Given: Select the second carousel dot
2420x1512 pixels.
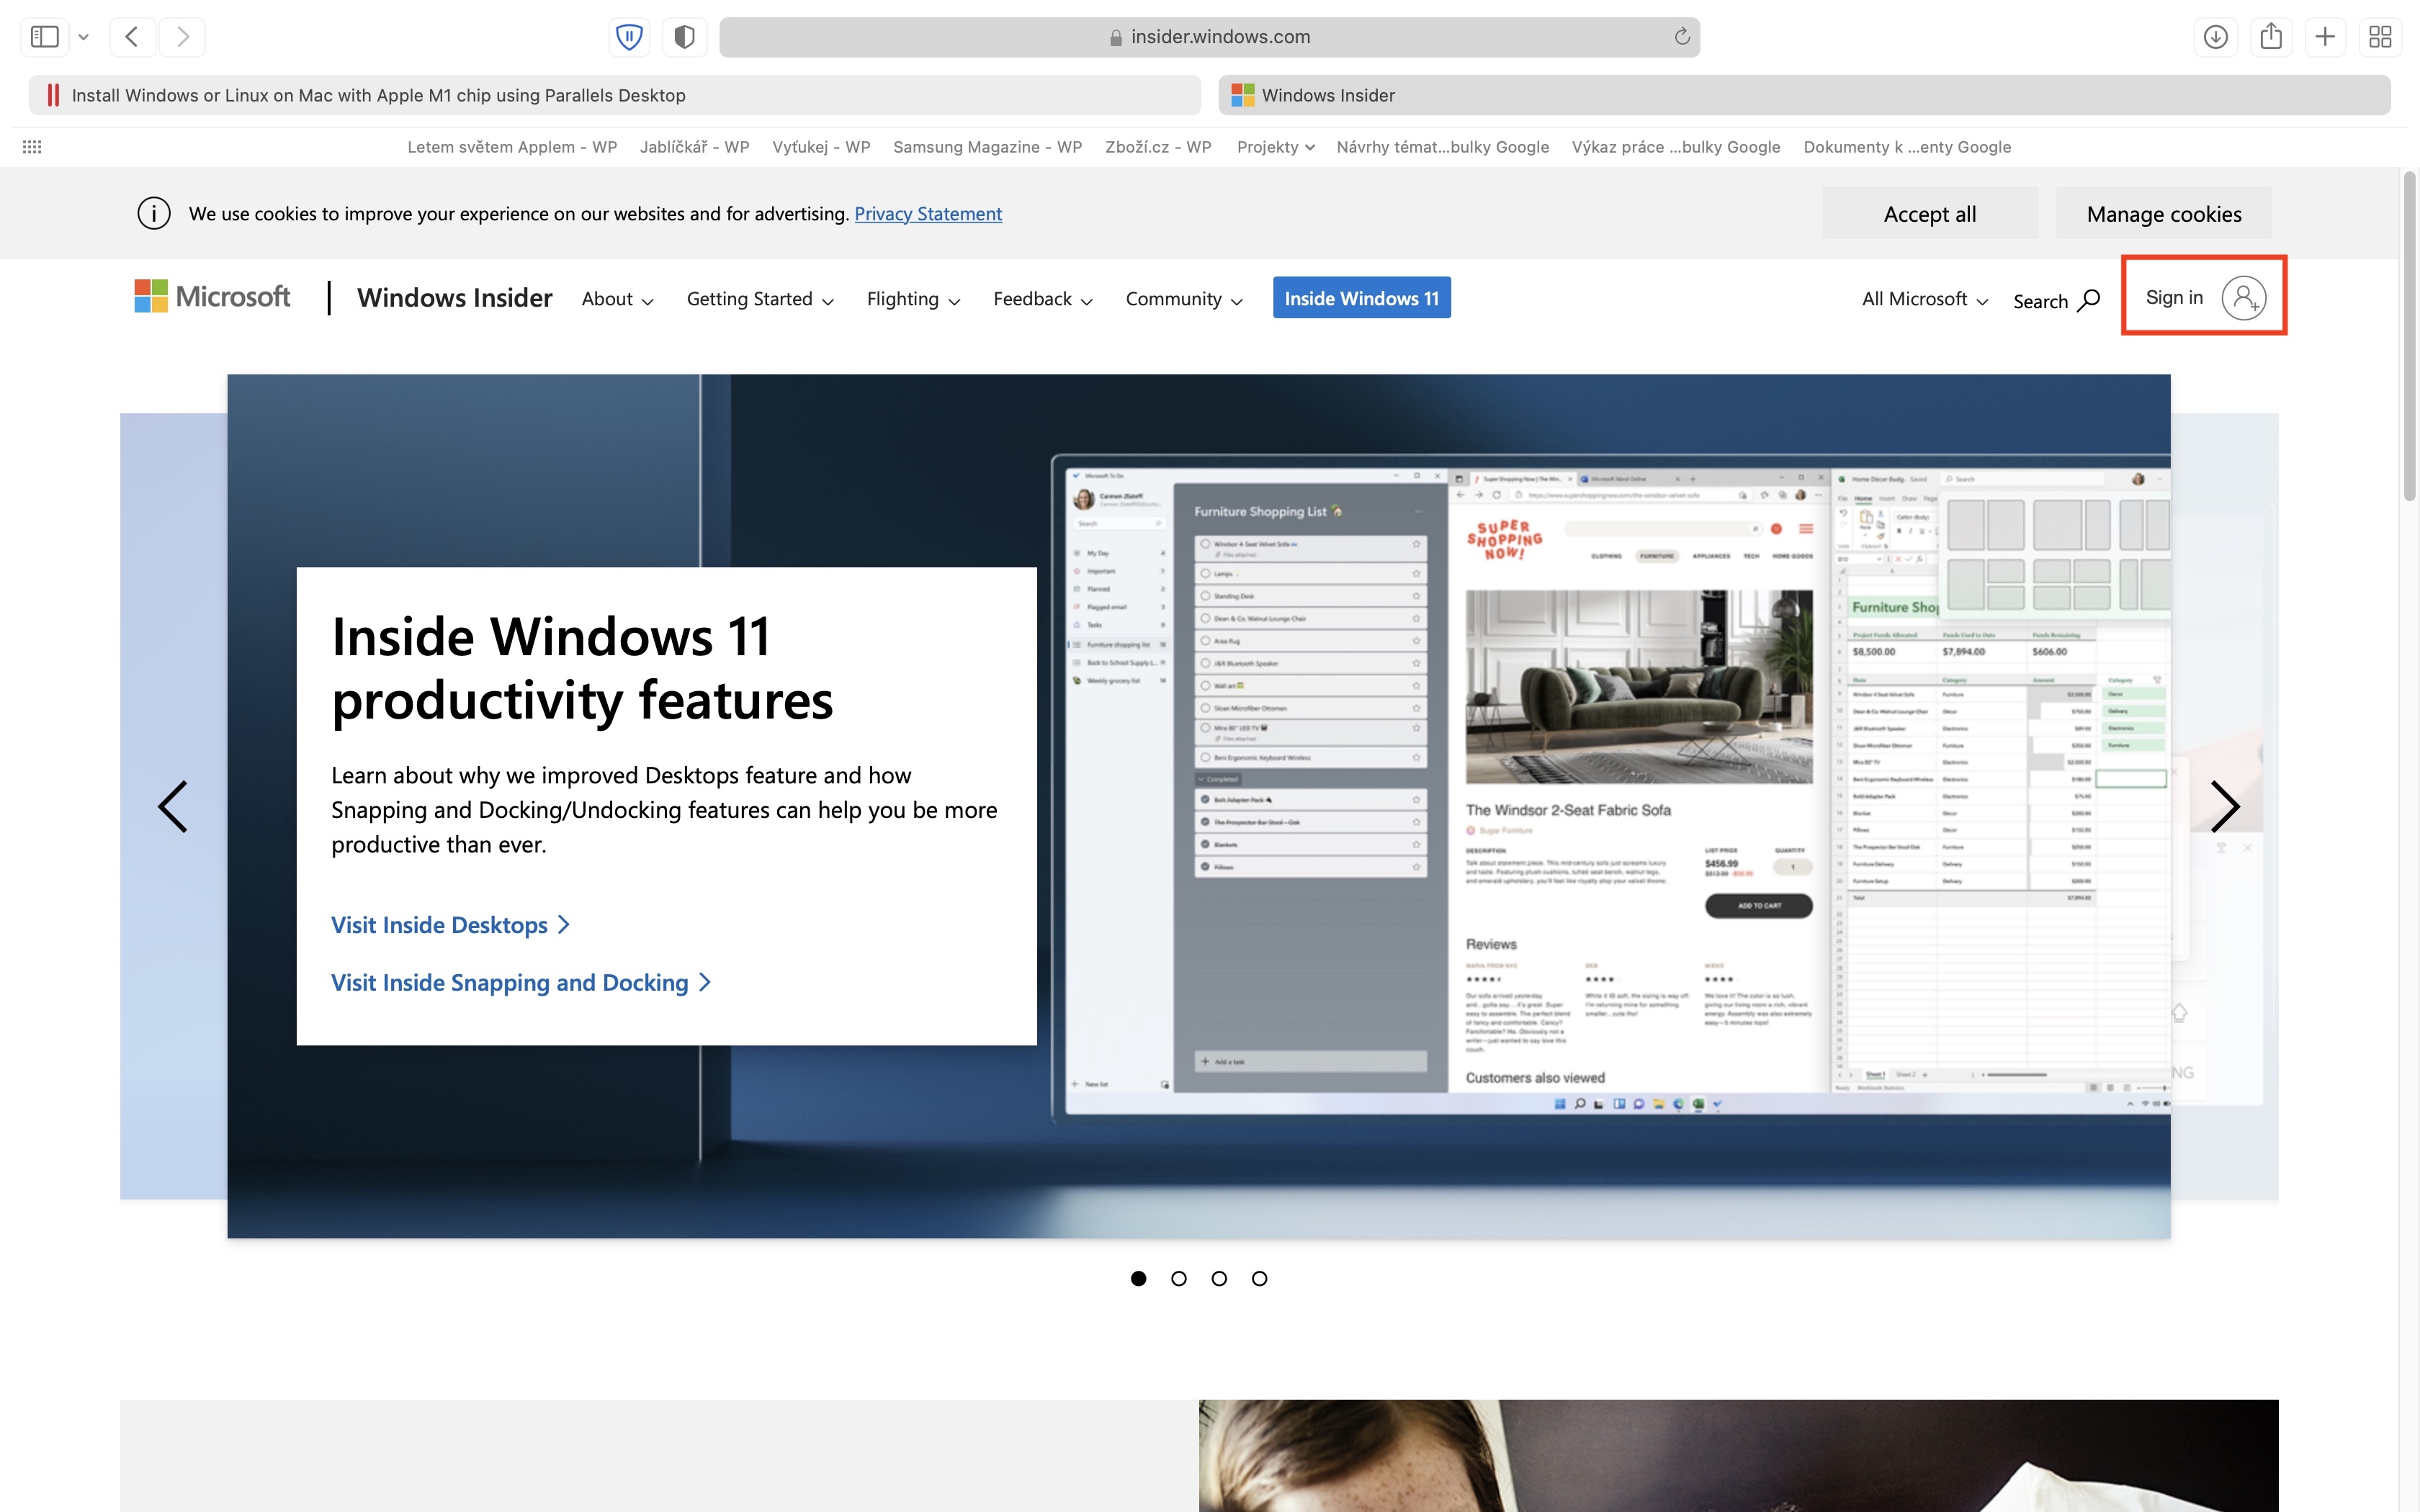Looking at the screenshot, I should click(1179, 1278).
